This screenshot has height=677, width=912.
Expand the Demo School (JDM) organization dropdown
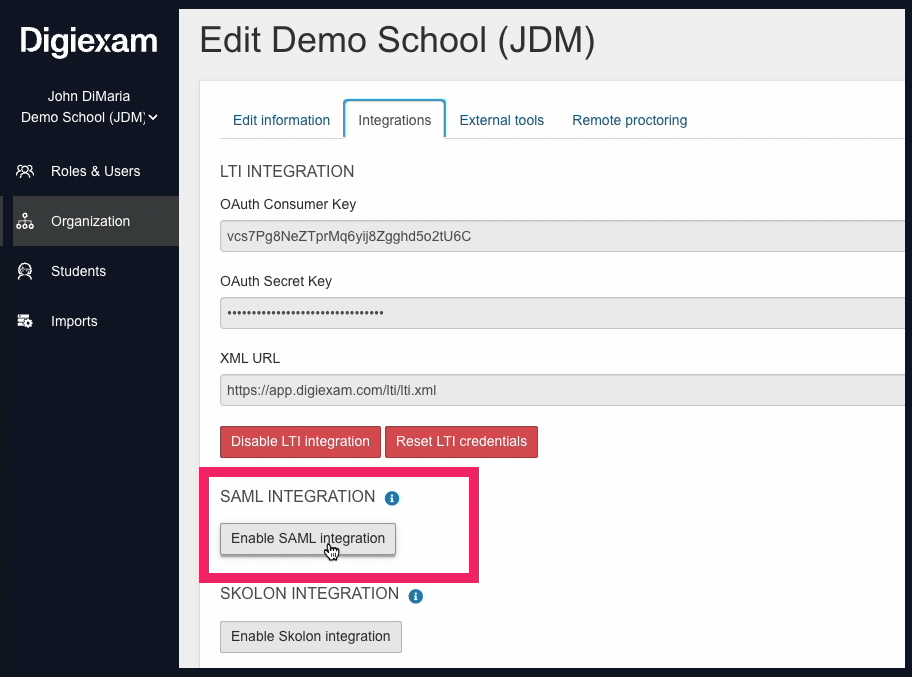coord(89,117)
